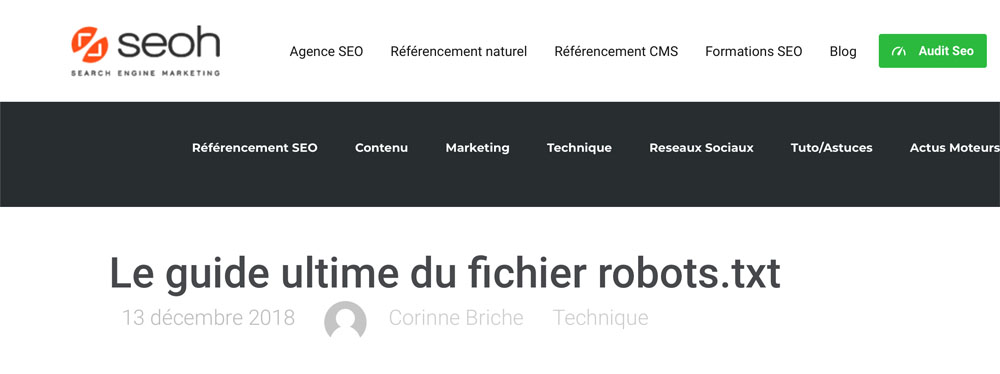The image size is (1000, 374).
Task: Click the orange seoh logo icon
Action: (89, 45)
